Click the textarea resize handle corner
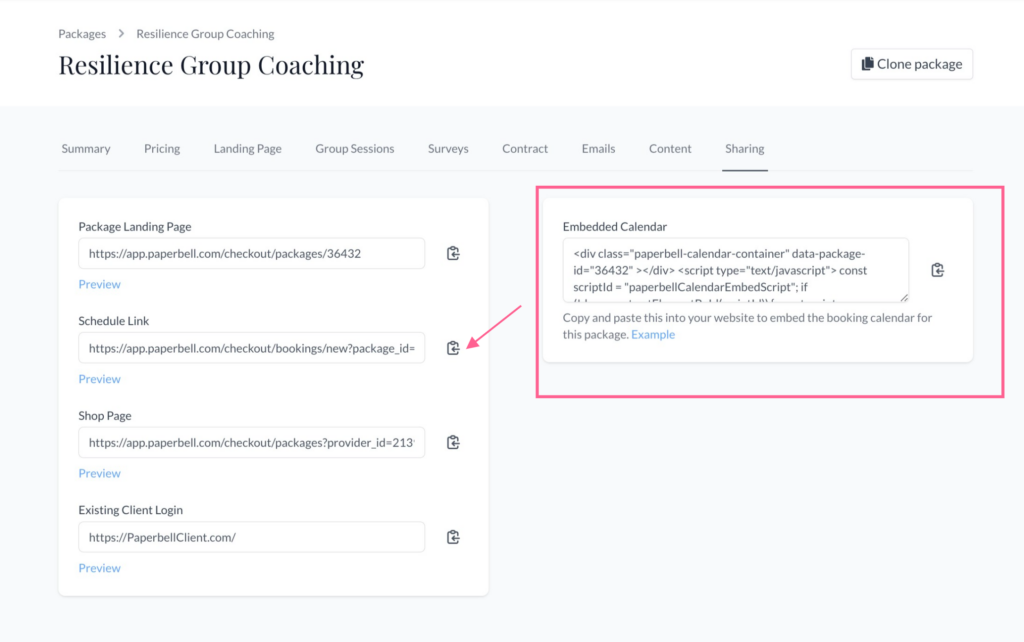The image size is (1024, 642). click(904, 298)
